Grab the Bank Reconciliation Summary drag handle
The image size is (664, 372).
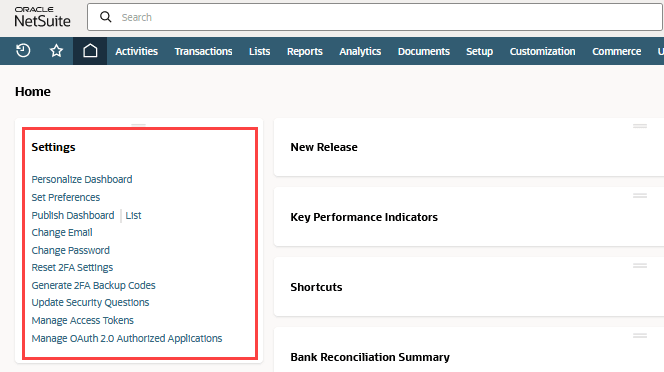[639, 336]
